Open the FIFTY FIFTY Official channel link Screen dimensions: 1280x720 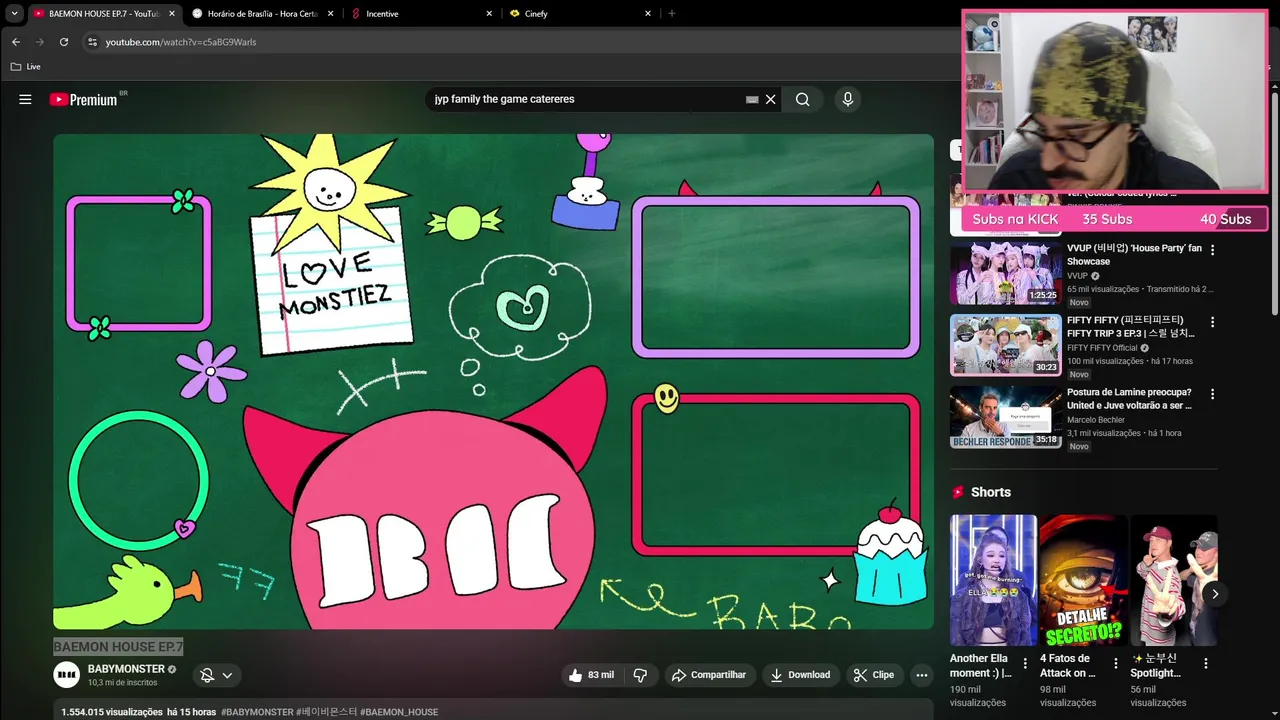pos(1103,348)
